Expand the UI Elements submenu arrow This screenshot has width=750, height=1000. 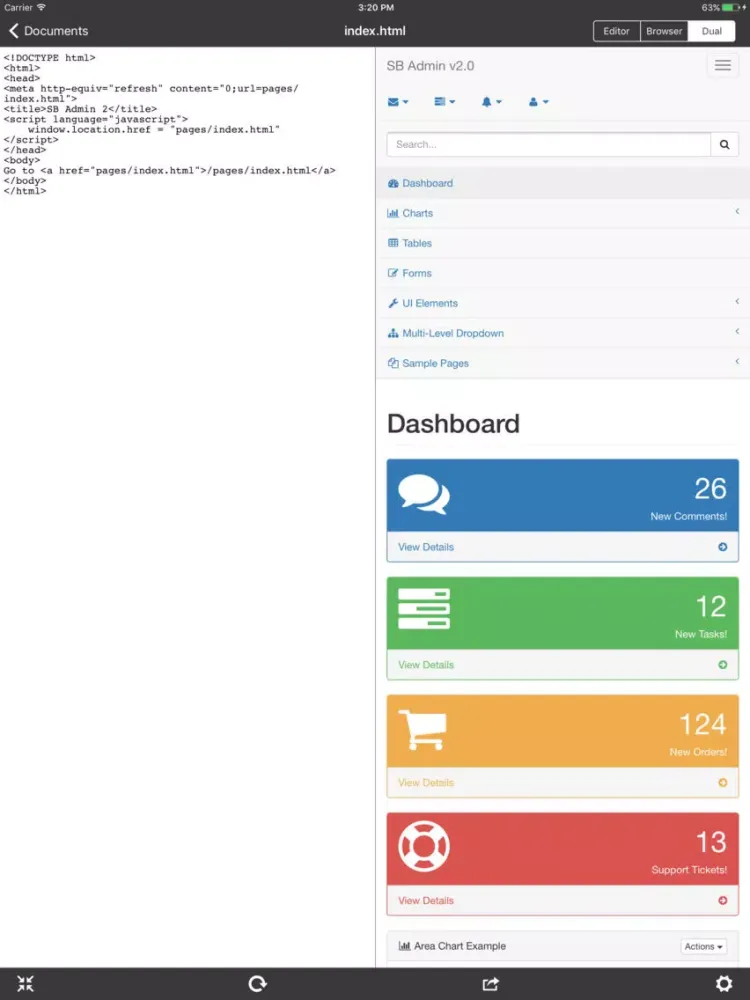click(x=737, y=302)
